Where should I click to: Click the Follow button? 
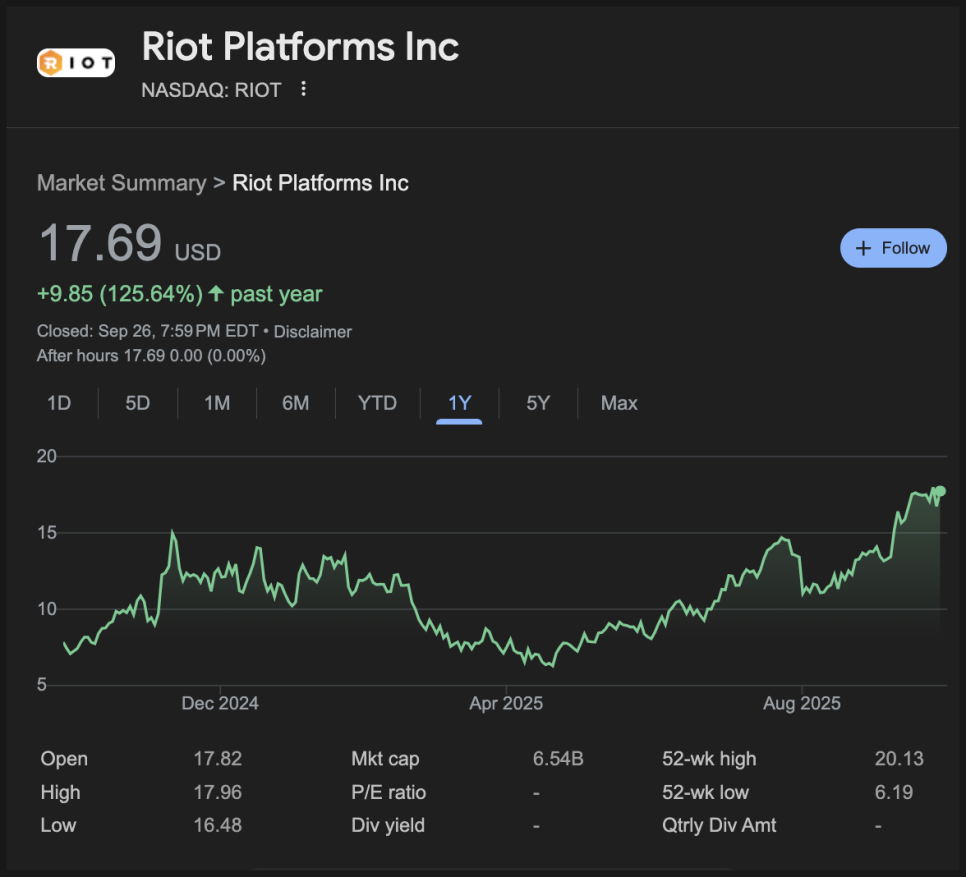(893, 248)
